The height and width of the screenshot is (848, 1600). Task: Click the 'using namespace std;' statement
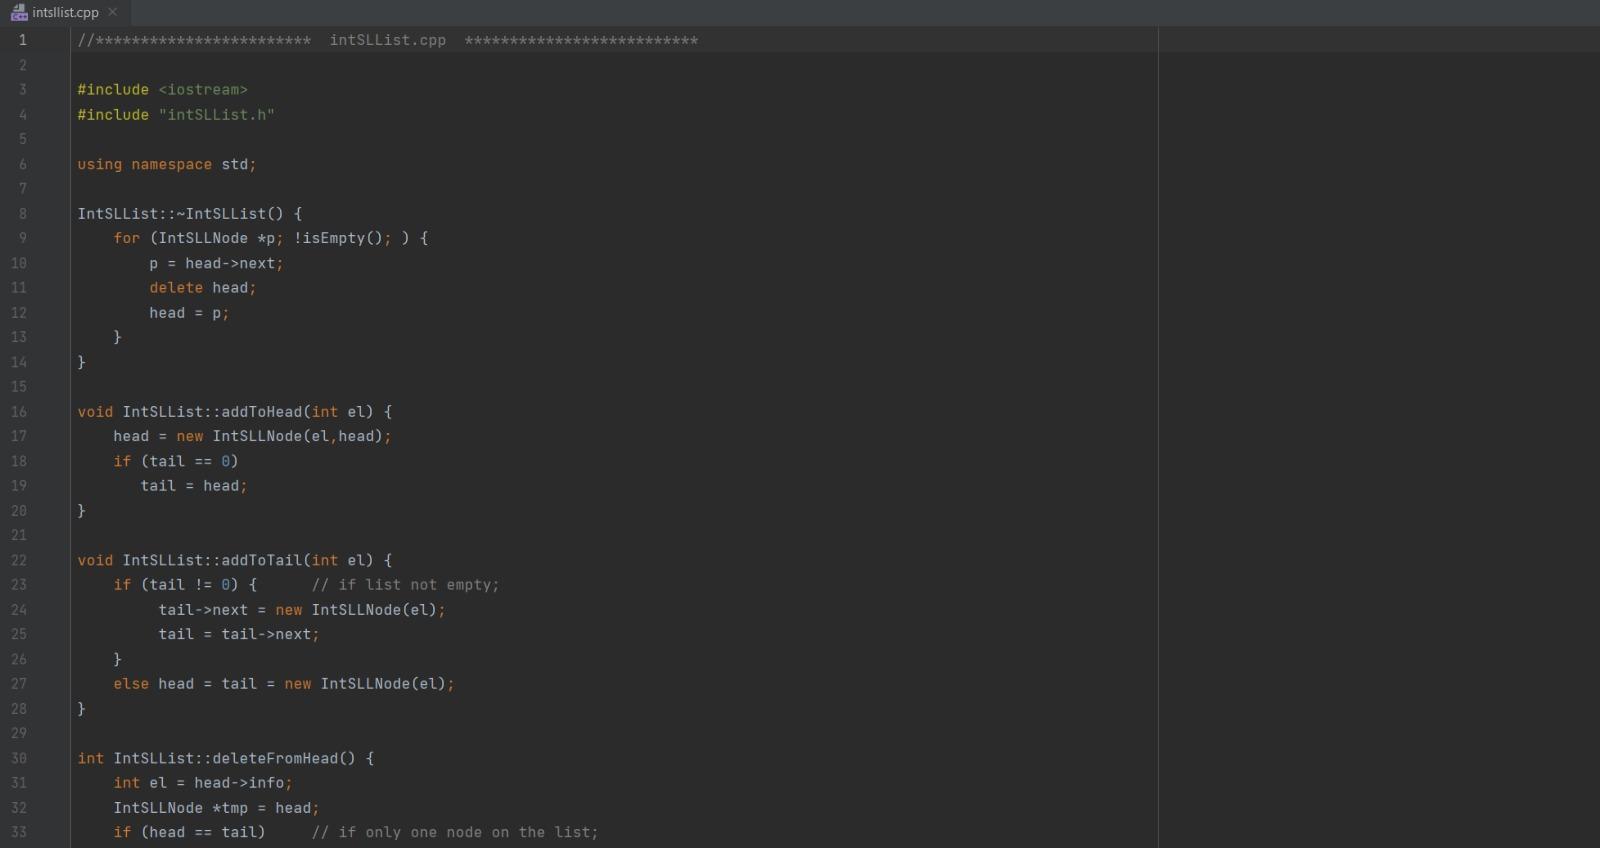(167, 165)
